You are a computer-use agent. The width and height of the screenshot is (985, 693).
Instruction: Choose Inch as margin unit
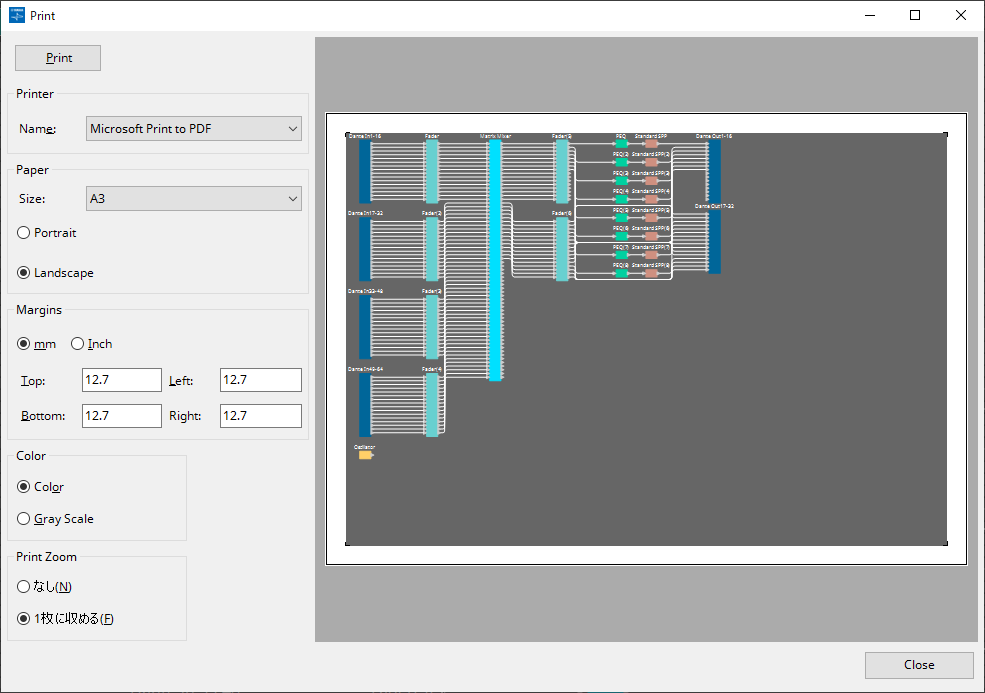click(78, 344)
